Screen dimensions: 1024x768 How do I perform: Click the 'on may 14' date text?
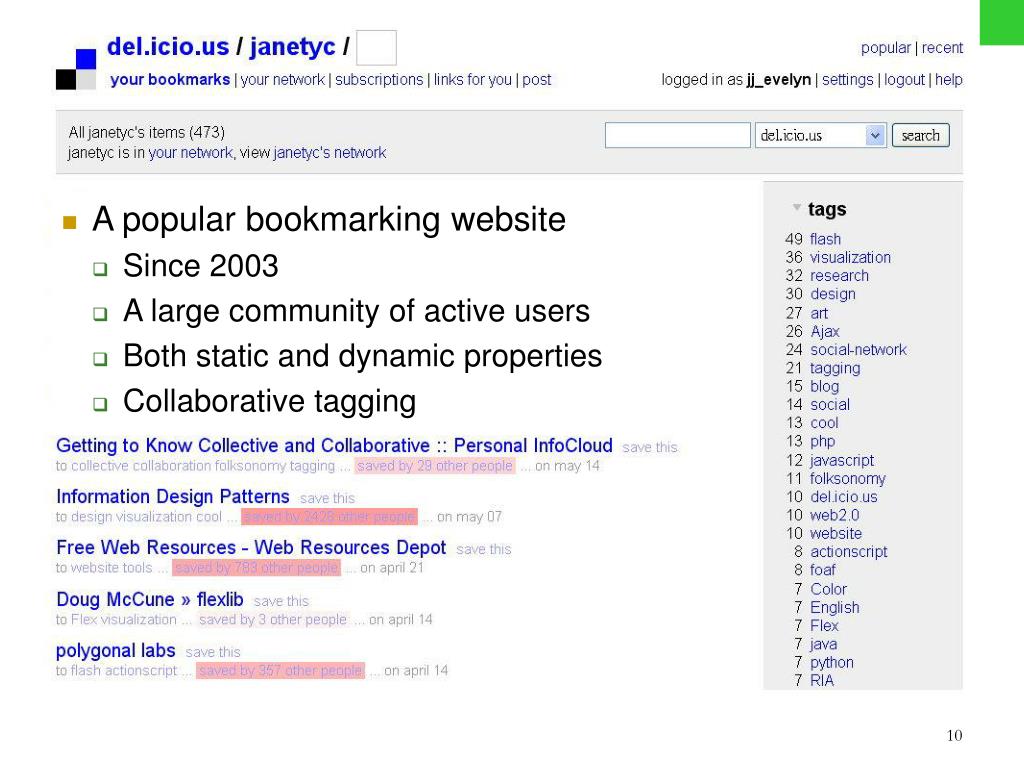[567, 466]
